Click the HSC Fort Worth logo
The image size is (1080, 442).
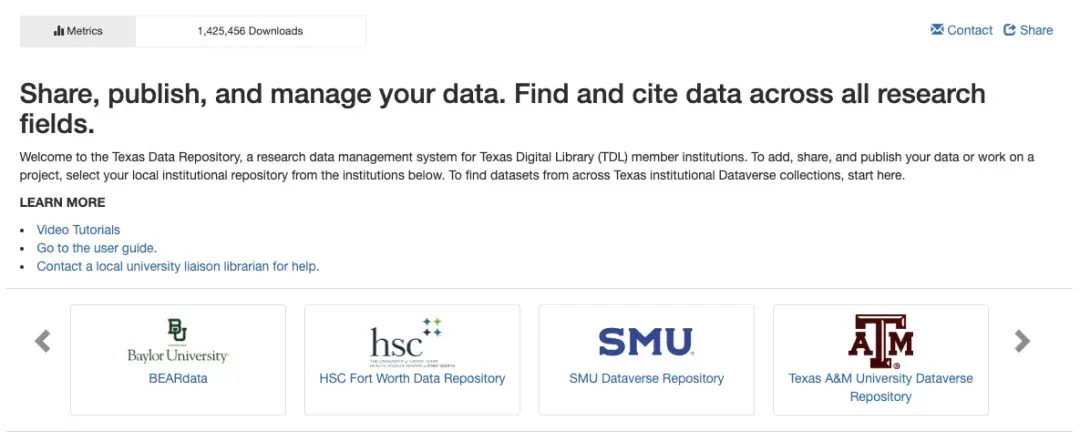tap(405, 342)
